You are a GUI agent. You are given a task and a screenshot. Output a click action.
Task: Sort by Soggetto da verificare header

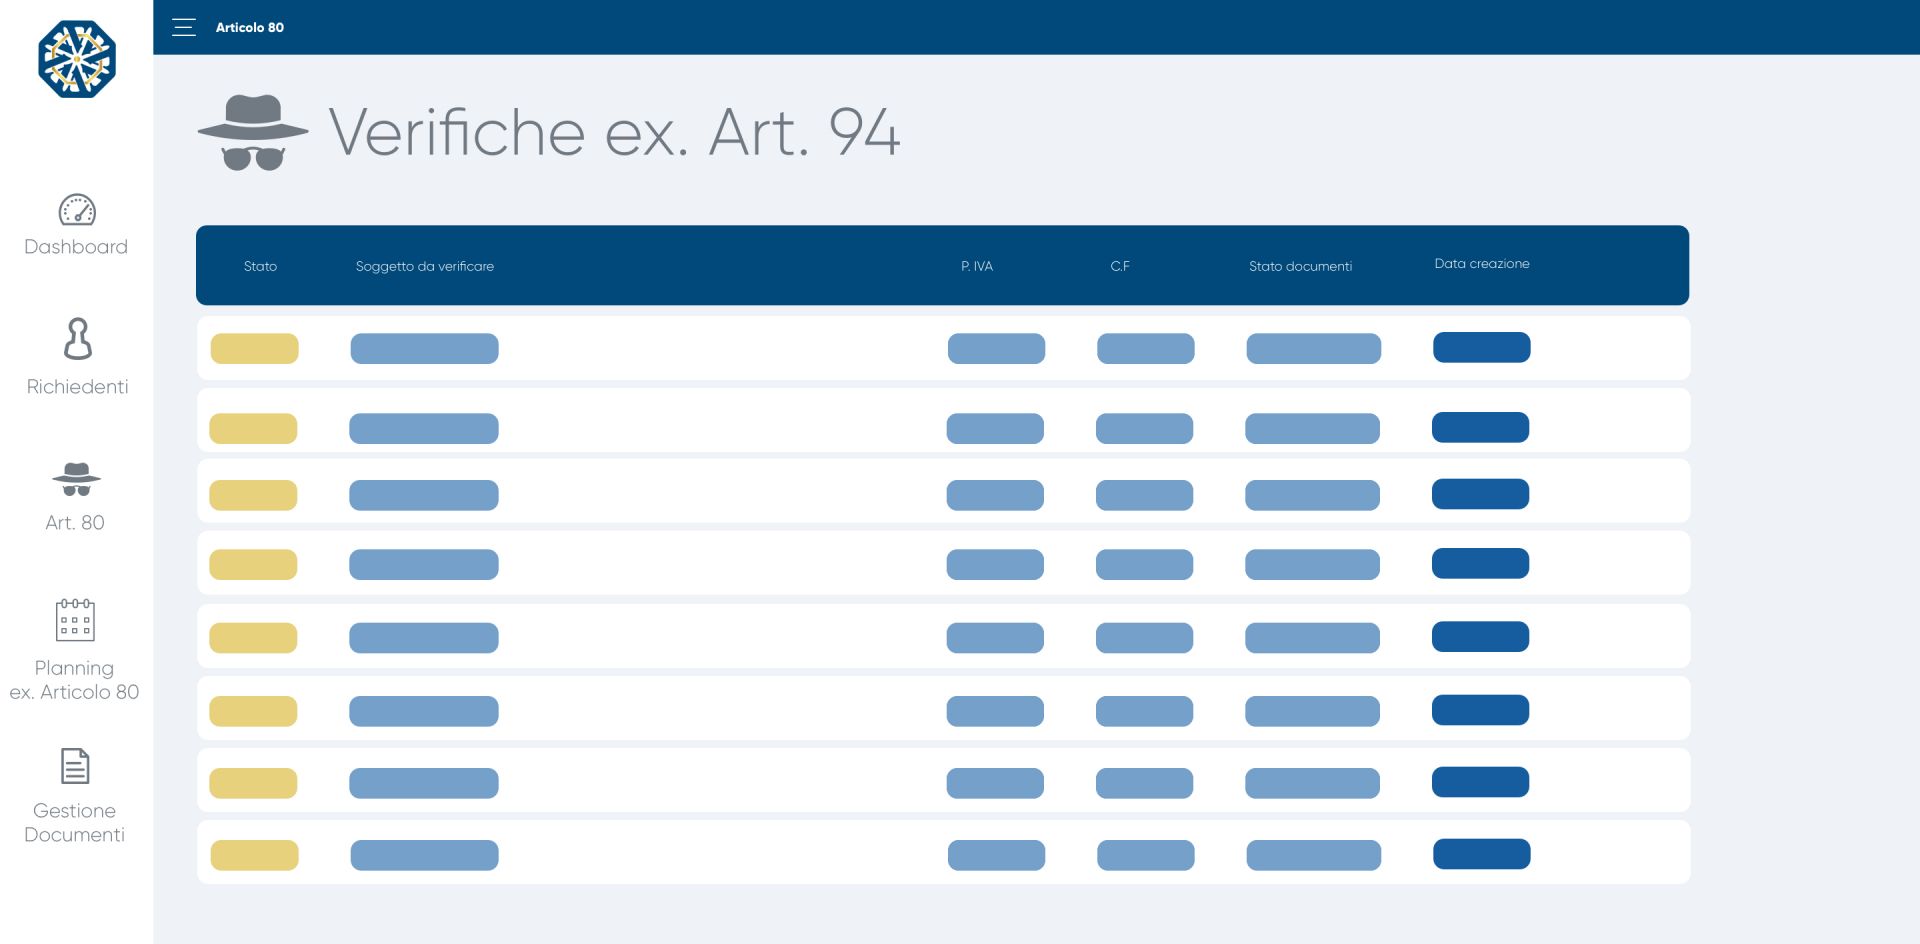(x=425, y=266)
